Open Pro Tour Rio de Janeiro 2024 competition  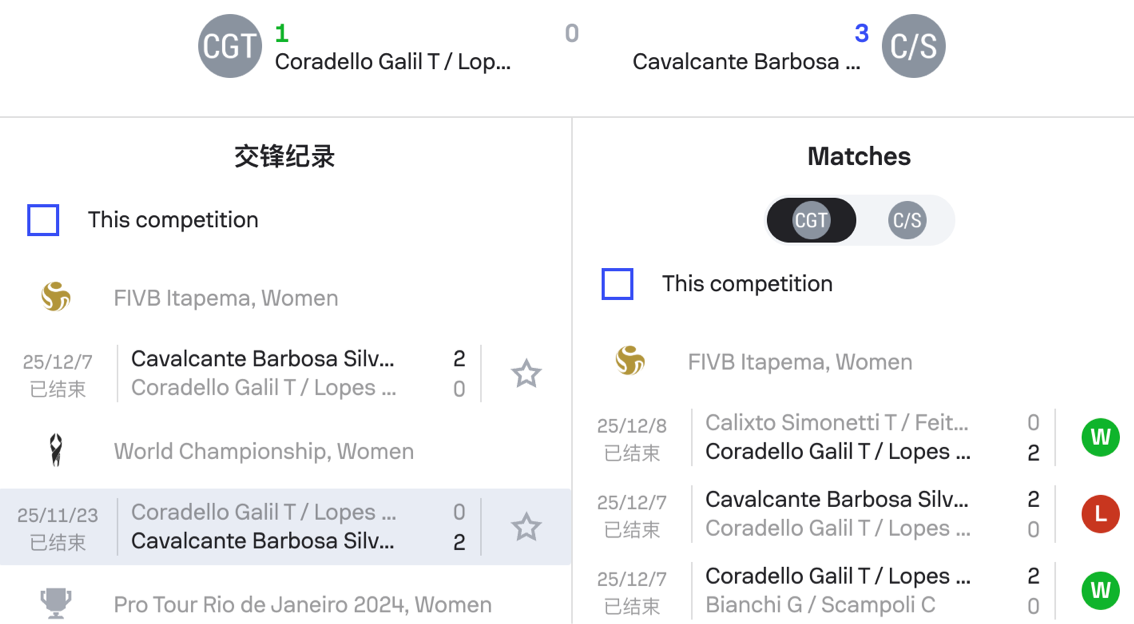(302, 604)
